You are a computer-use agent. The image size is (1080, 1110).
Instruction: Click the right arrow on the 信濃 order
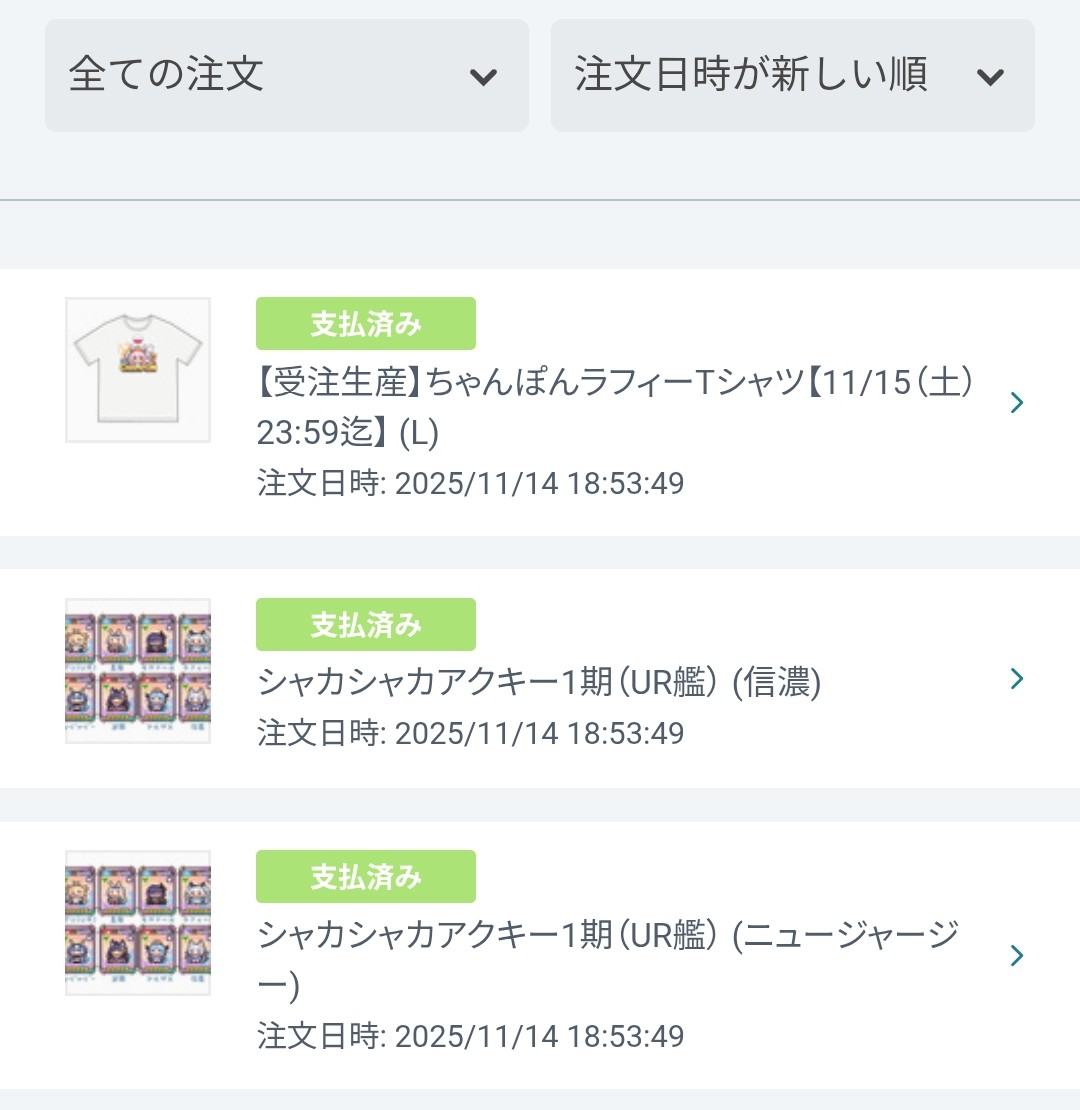[x=1017, y=679]
